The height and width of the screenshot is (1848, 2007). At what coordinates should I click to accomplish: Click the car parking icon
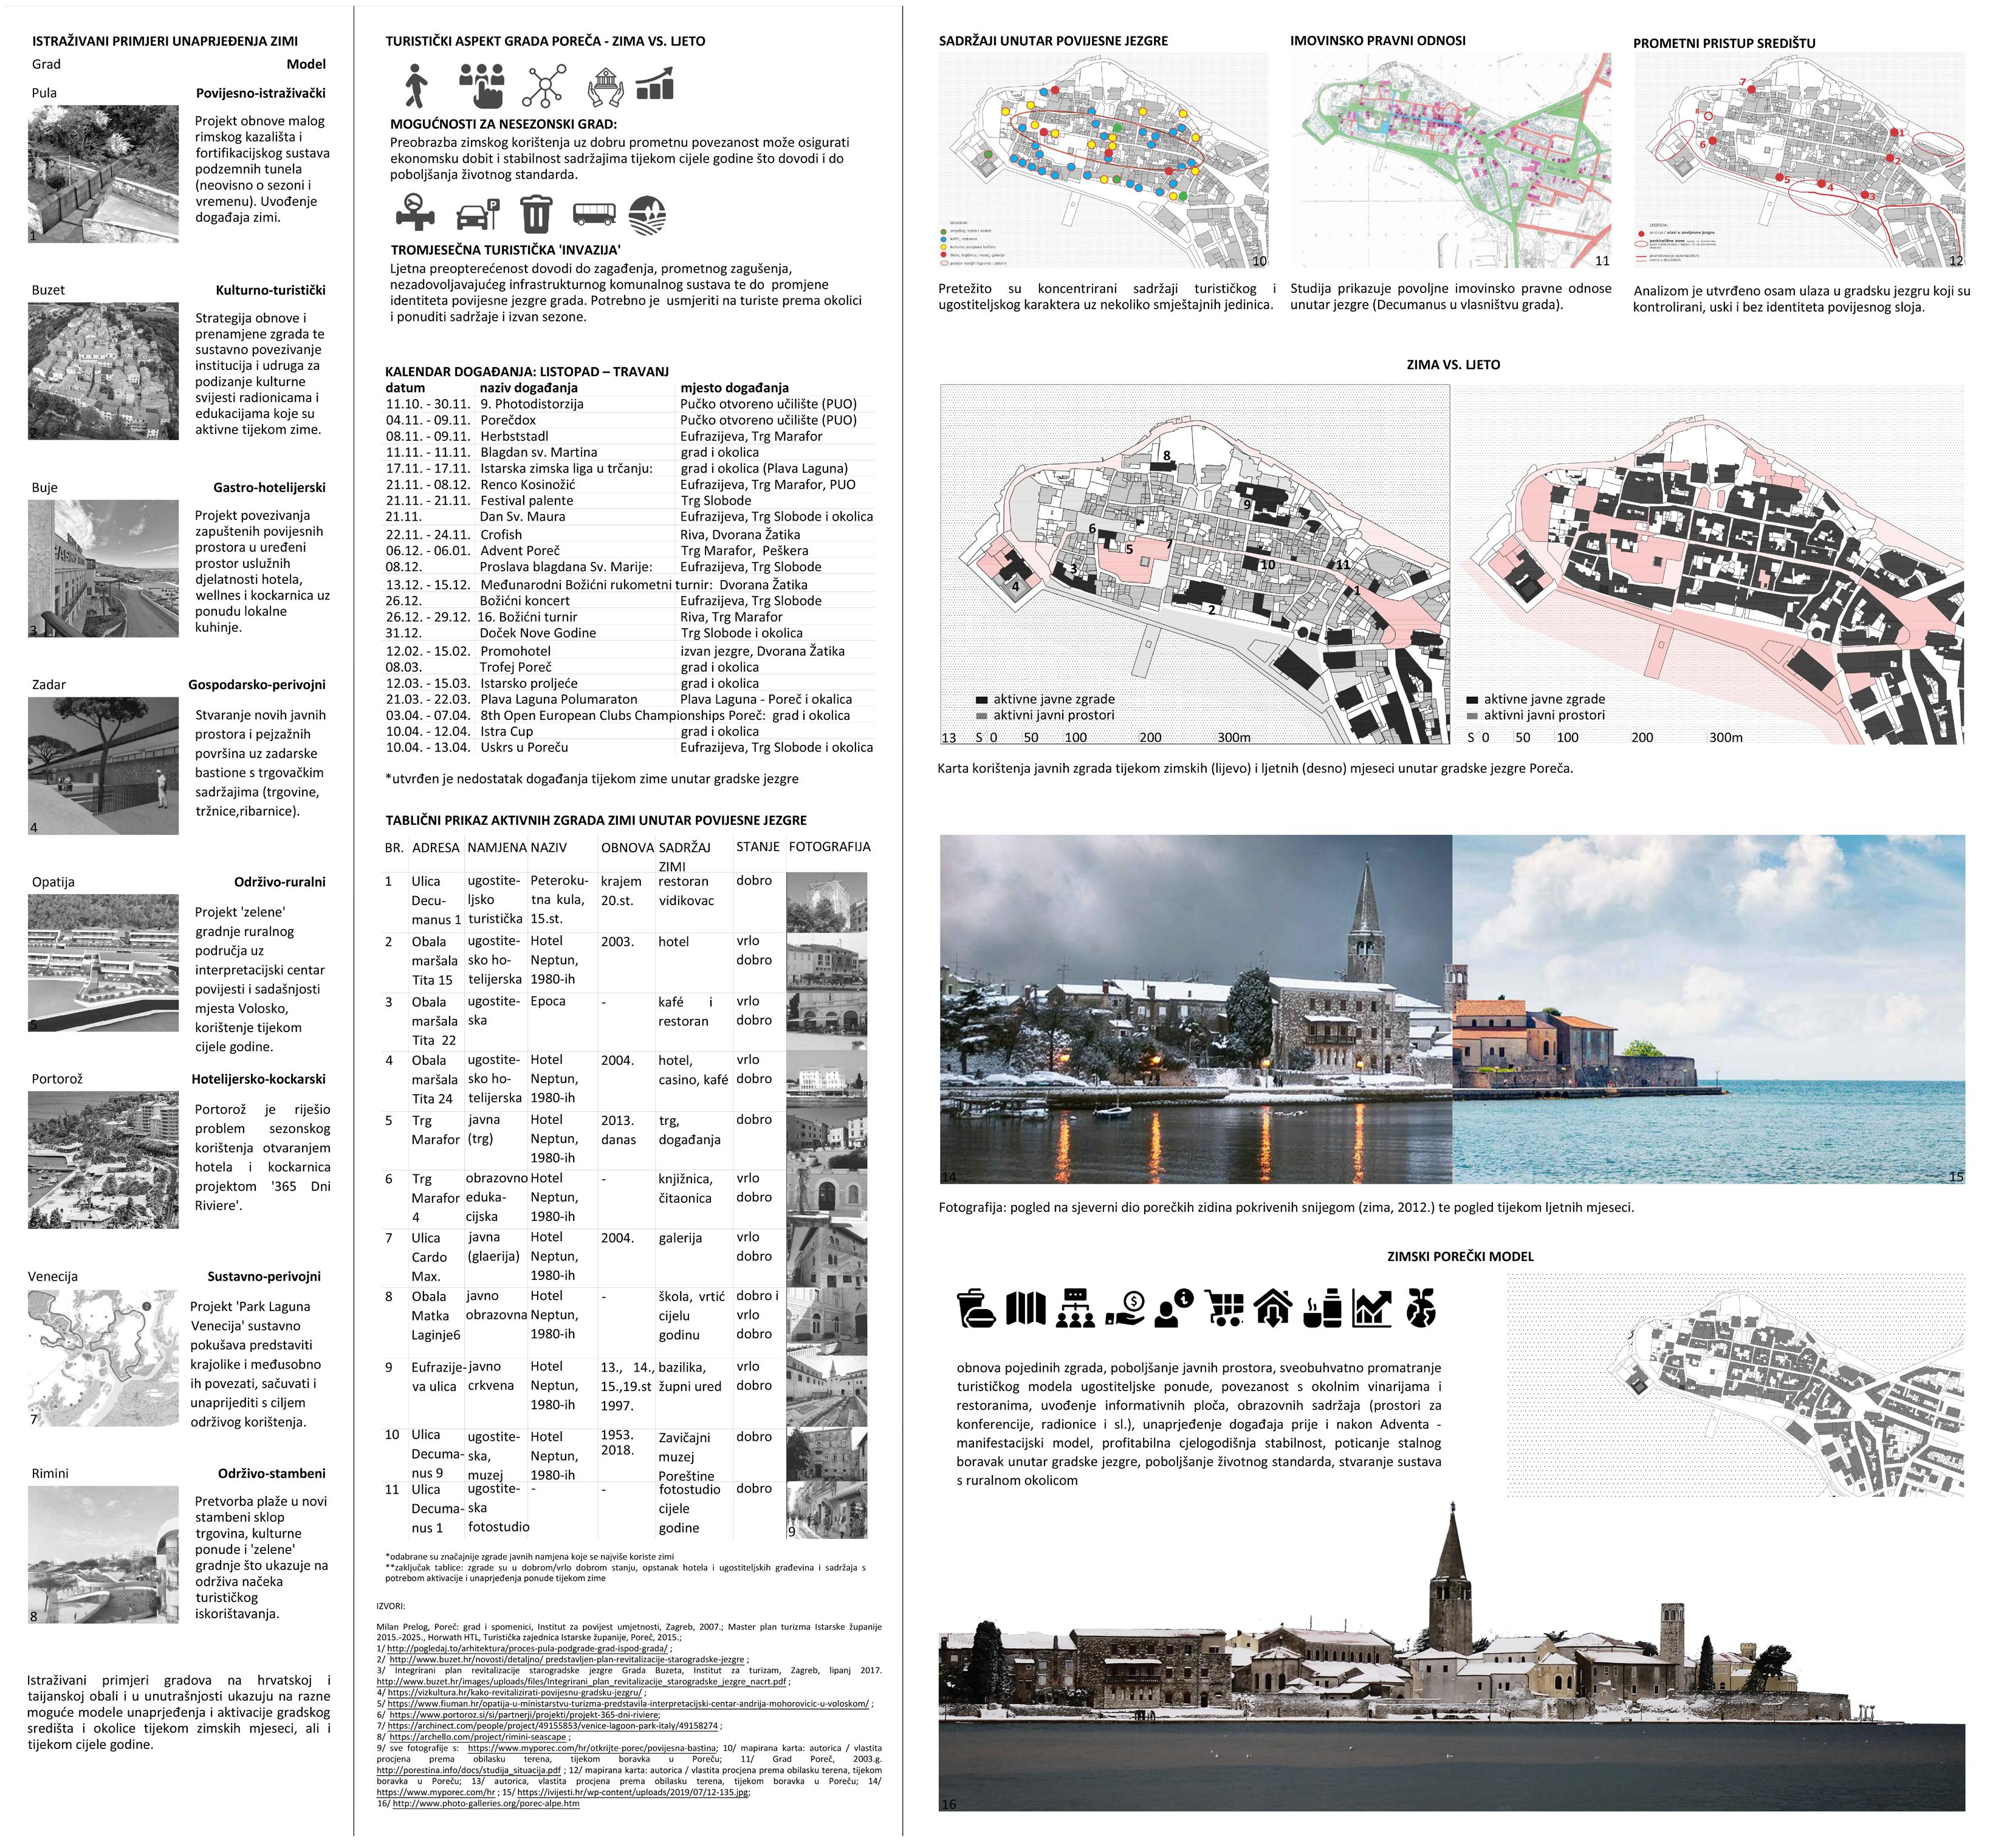tap(477, 214)
